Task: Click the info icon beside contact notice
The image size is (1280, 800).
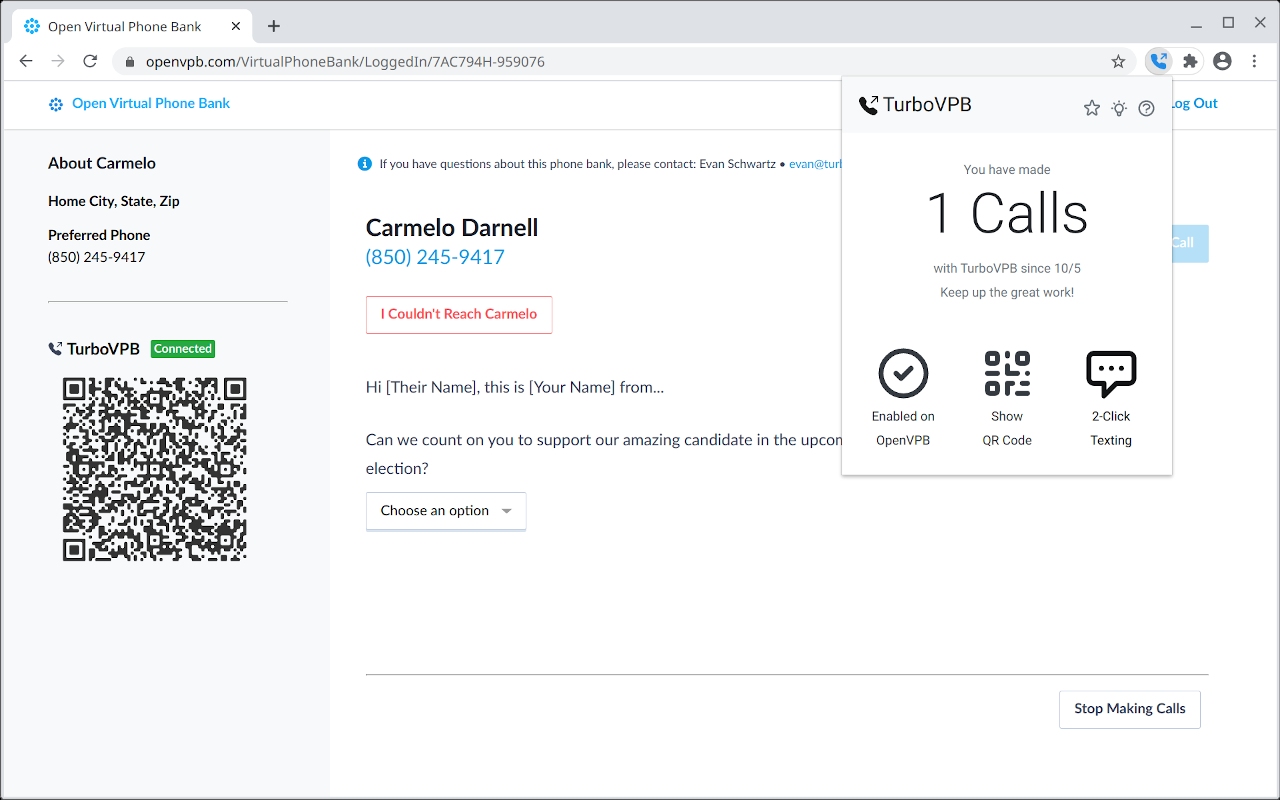Action: coord(365,164)
